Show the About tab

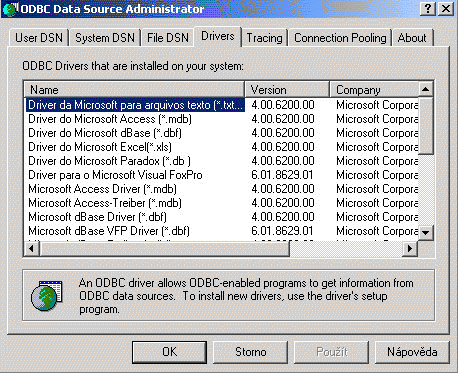pyautogui.click(x=412, y=38)
